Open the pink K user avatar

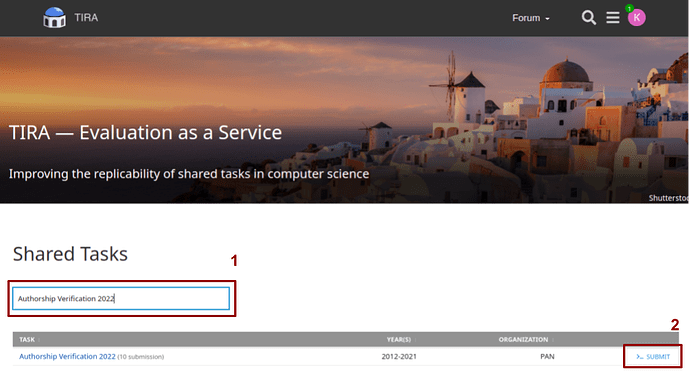coord(636,18)
